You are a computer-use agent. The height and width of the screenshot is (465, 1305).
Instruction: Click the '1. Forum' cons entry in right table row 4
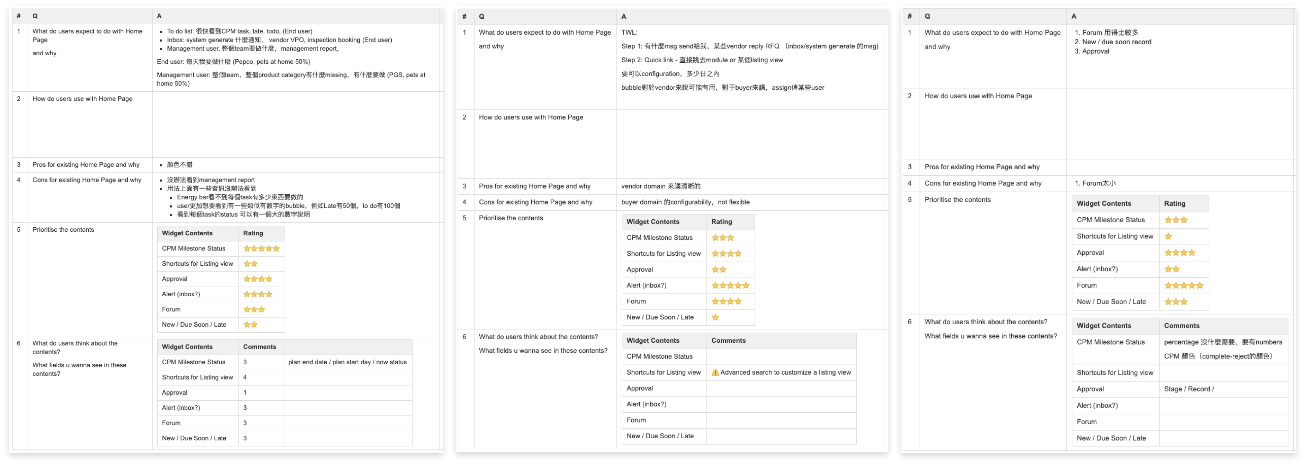(1094, 183)
